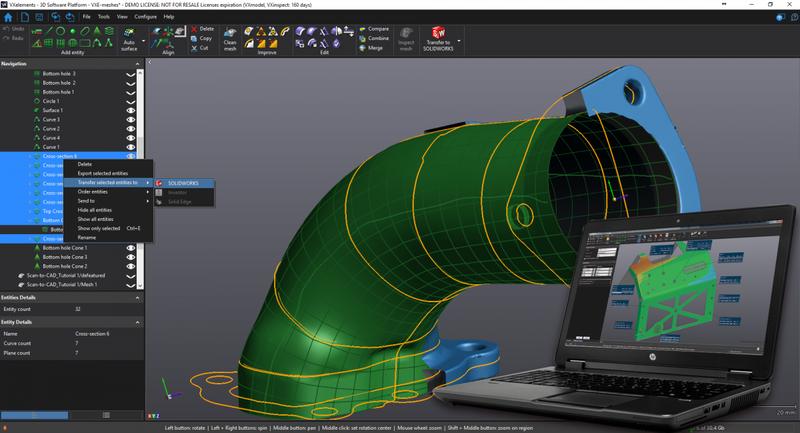Select Curve 2 in navigation tree
The height and width of the screenshot is (433, 800).
[51, 128]
